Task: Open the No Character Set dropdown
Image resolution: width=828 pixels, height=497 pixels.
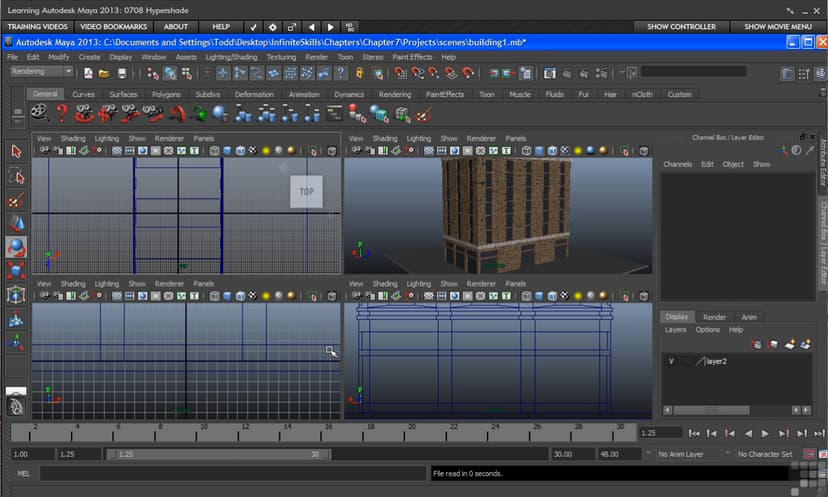Action: [765, 454]
